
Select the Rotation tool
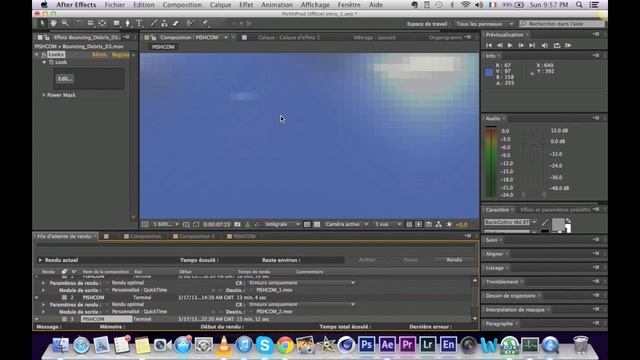[x=80, y=23]
